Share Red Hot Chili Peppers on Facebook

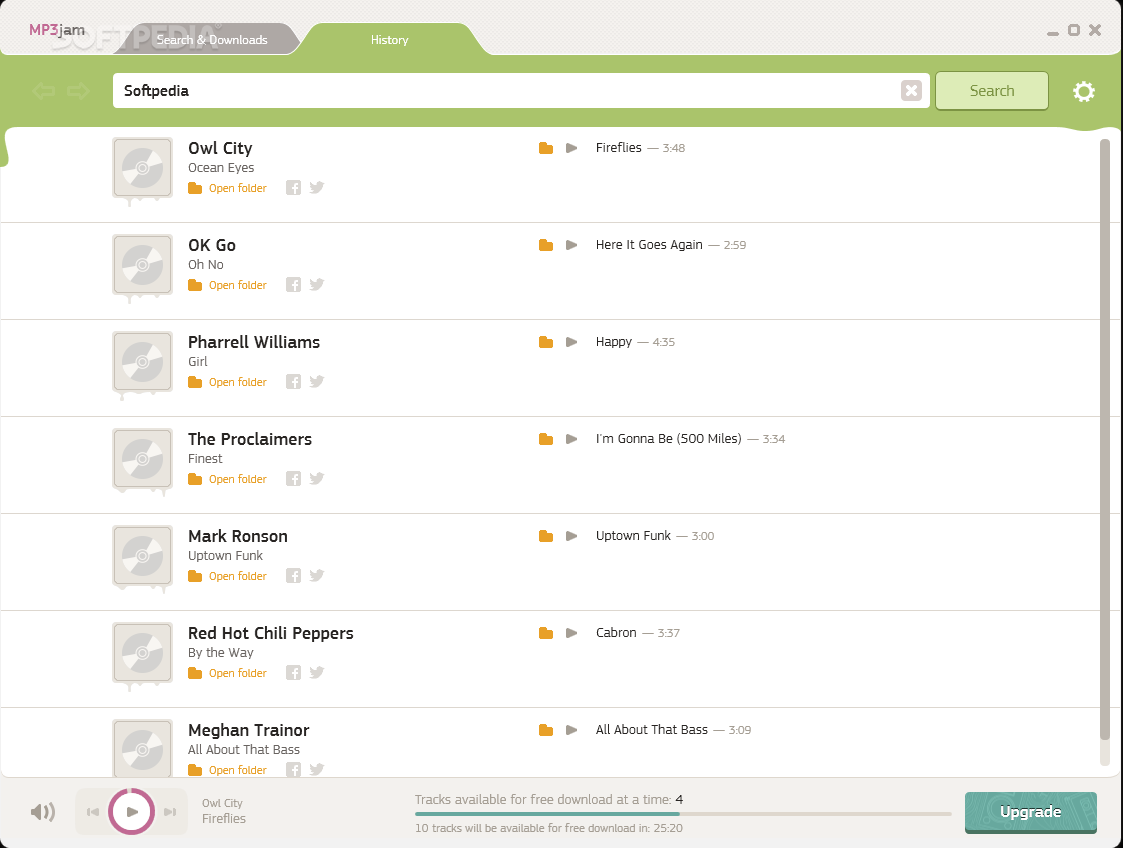point(294,673)
